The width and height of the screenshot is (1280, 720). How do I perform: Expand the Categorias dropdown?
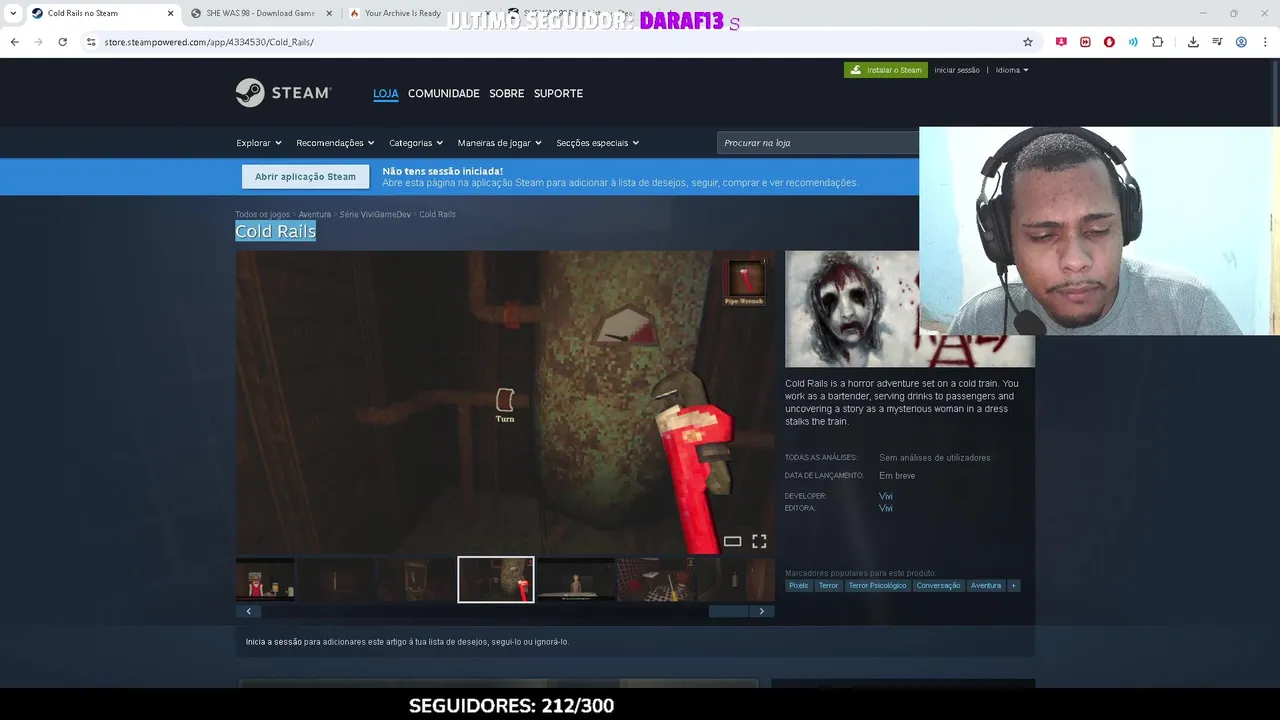point(416,143)
